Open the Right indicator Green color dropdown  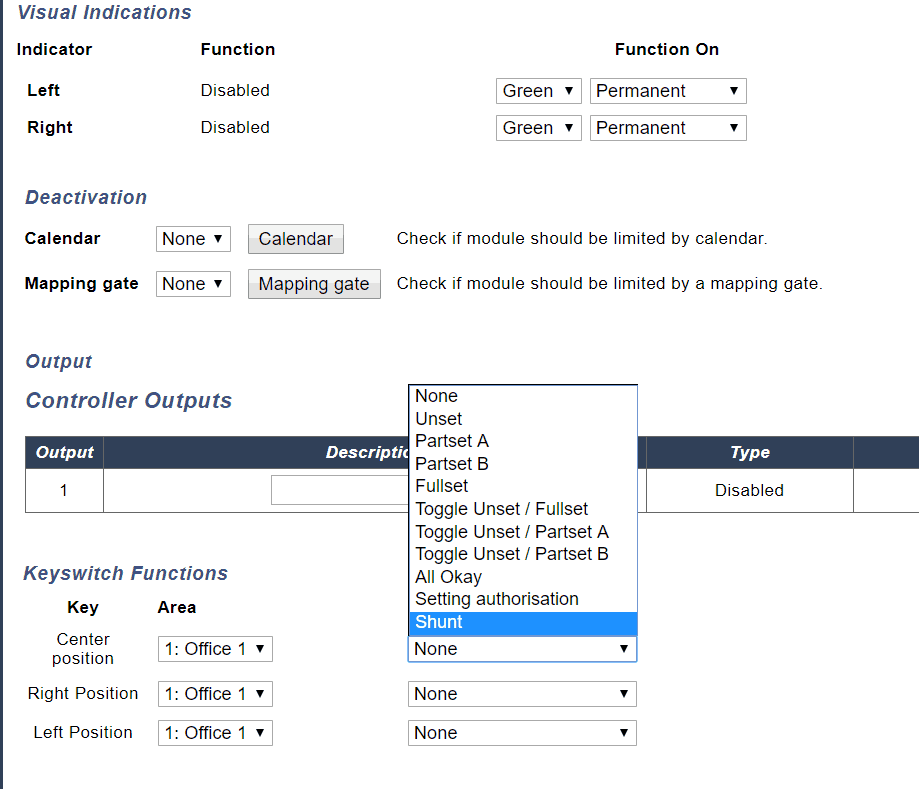(538, 127)
